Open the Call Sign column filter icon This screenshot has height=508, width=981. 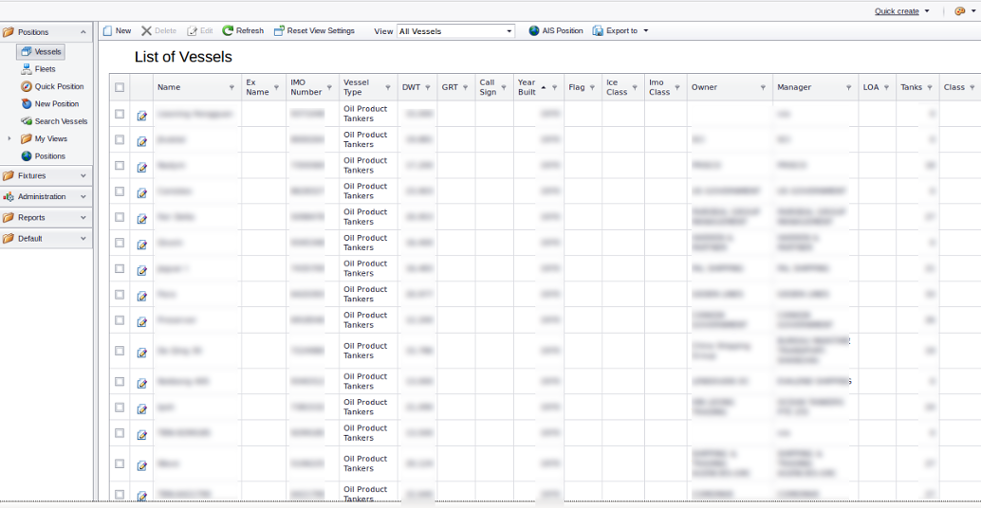coord(504,88)
